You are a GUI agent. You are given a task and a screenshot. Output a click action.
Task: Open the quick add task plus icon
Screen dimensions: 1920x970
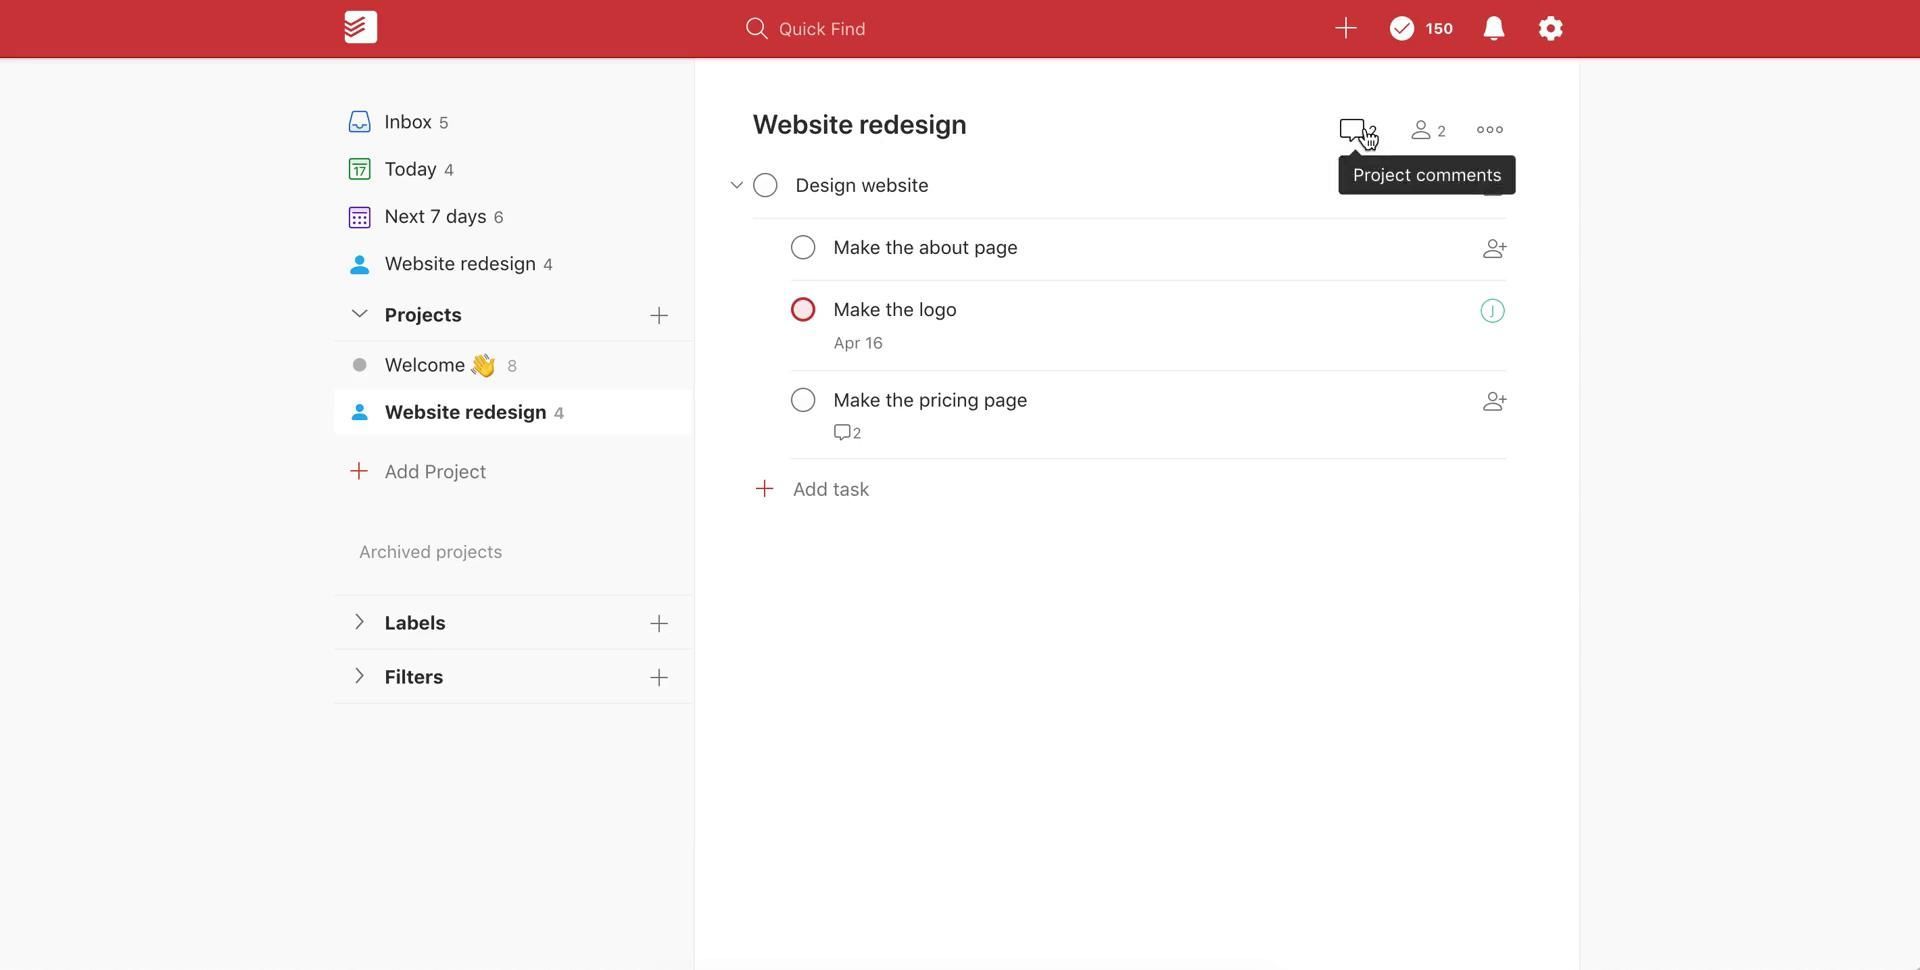(1345, 28)
